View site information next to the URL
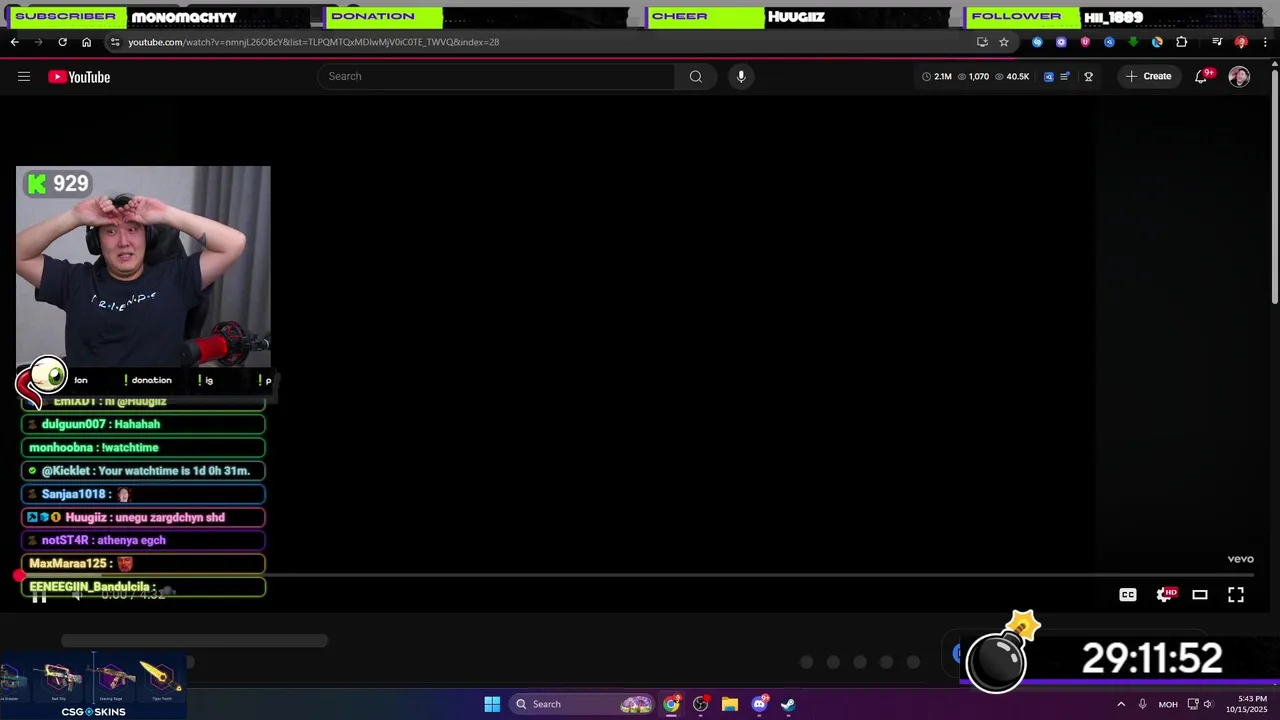1280x720 pixels. click(x=115, y=42)
